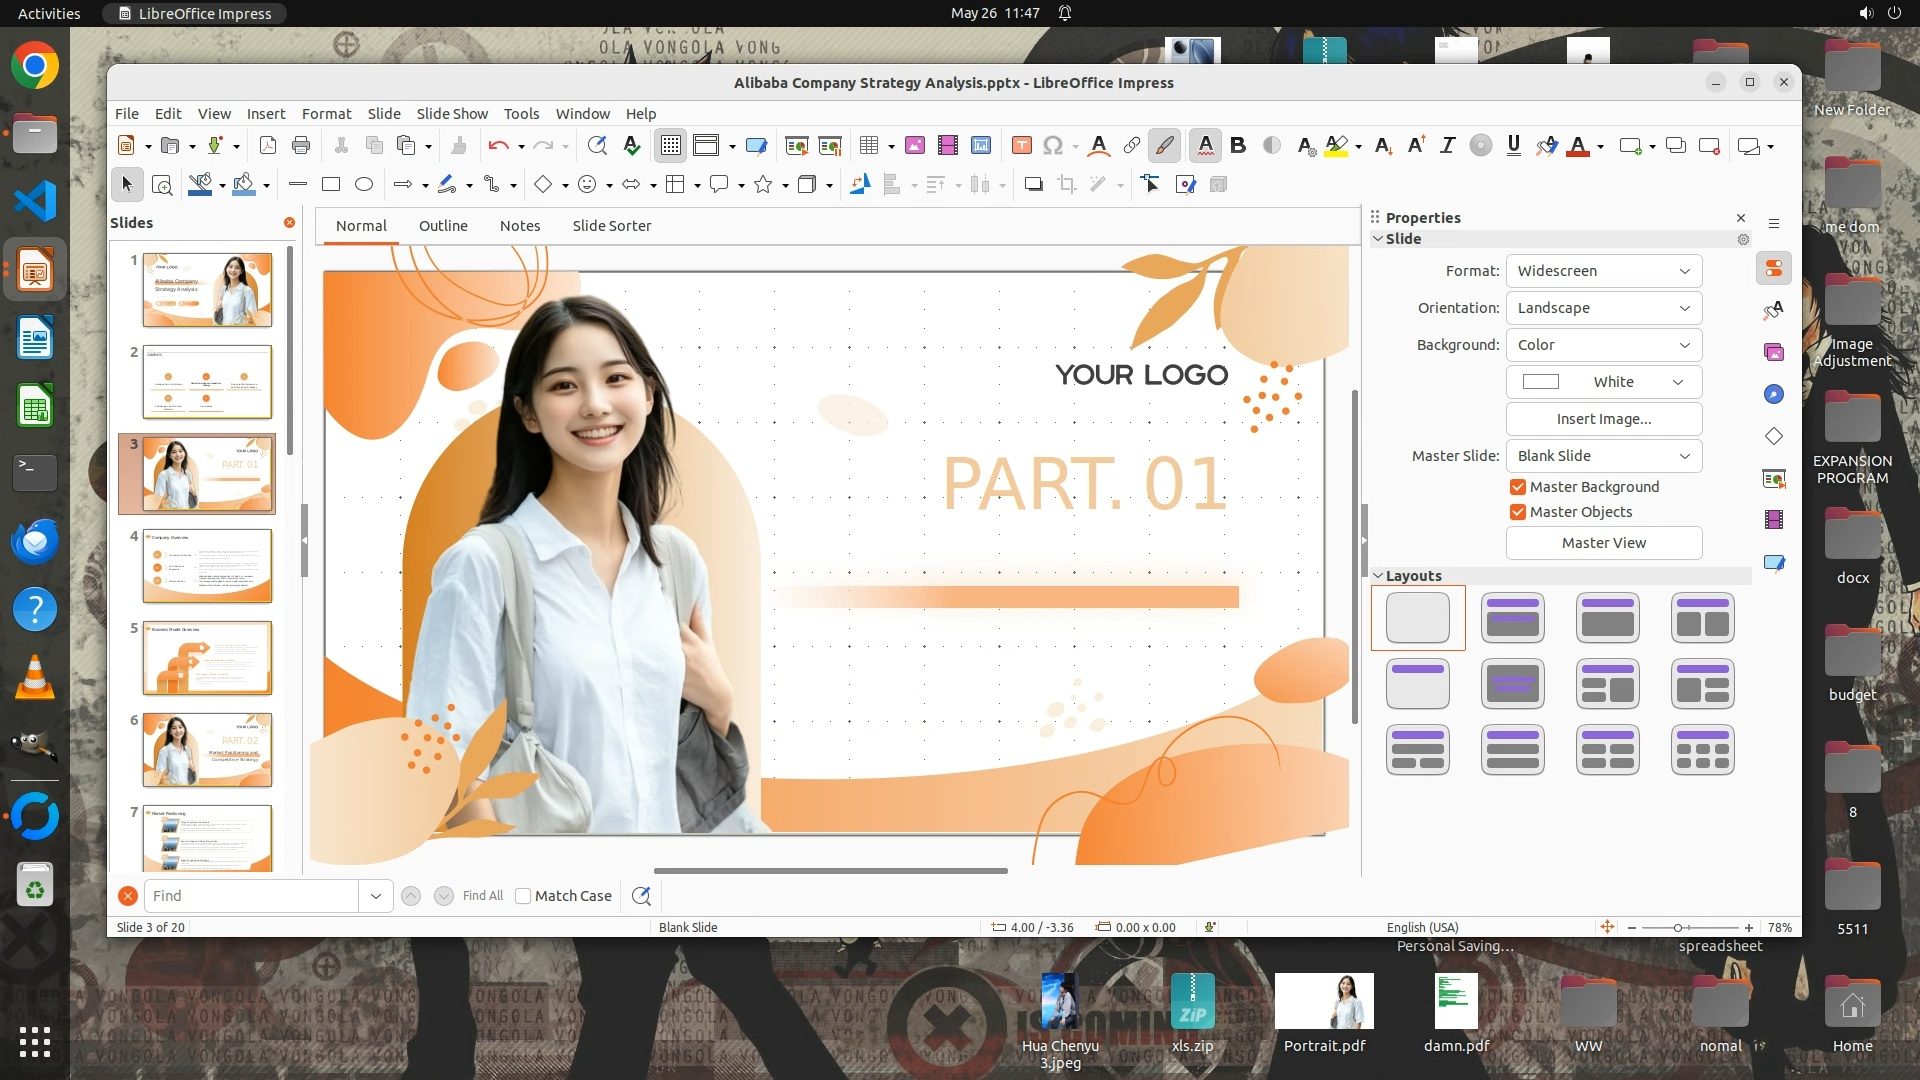Uncheck the Master Background checkbox
This screenshot has height=1080, width=1920.
(1518, 487)
